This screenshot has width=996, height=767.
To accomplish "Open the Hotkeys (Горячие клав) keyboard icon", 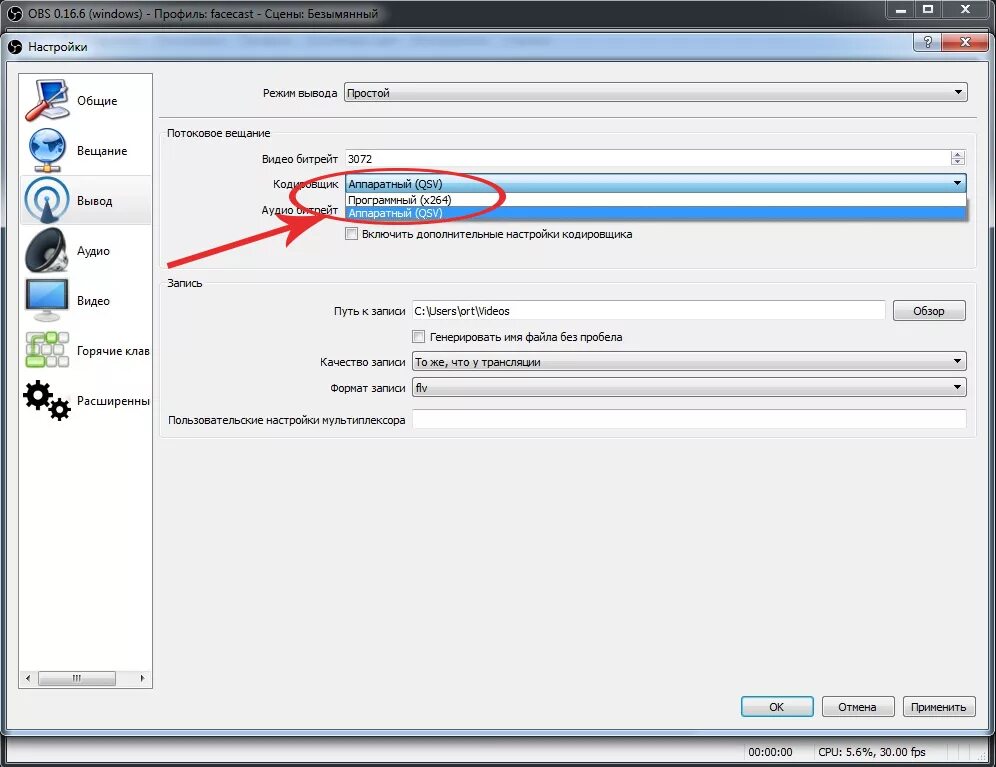I will coord(47,350).
